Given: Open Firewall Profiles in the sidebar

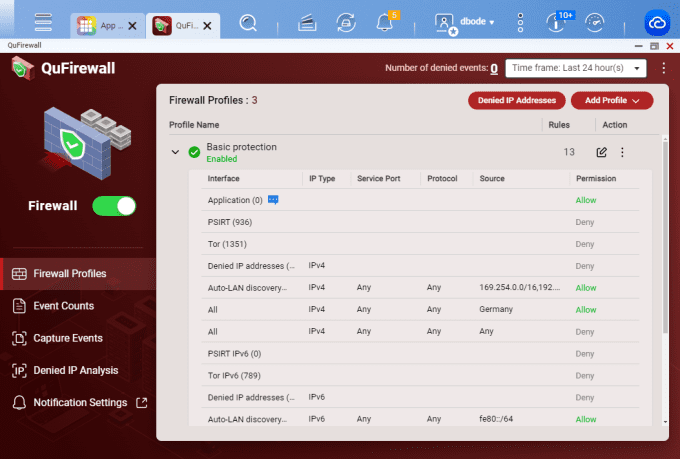Looking at the screenshot, I should tap(78, 274).
